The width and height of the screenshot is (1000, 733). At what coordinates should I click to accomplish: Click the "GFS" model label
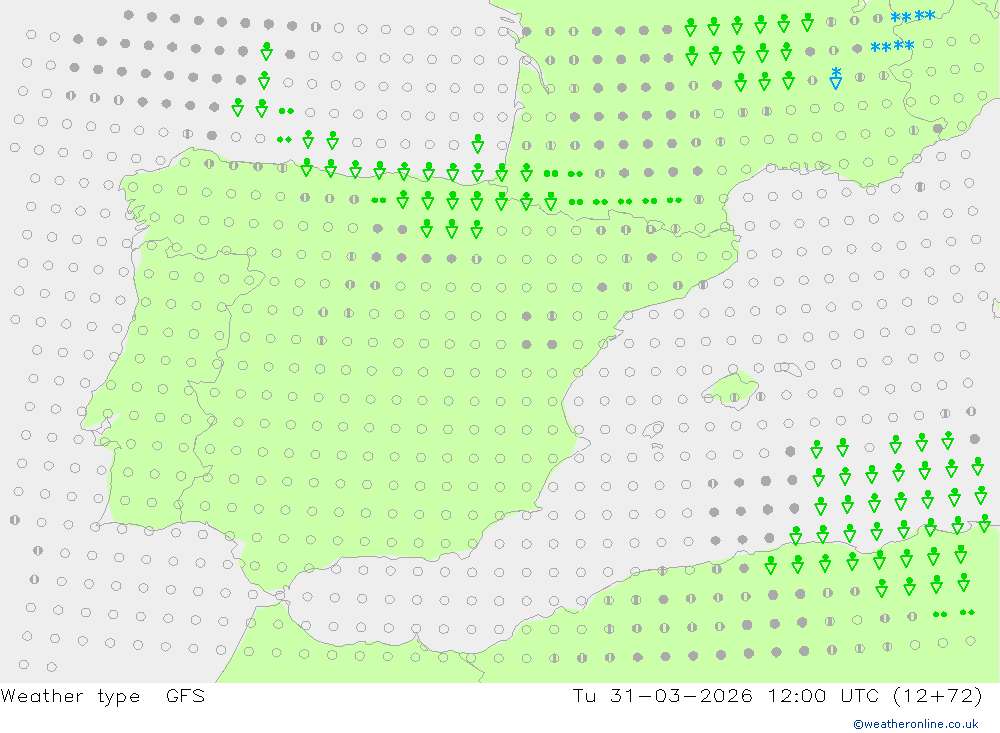pyautogui.click(x=186, y=695)
